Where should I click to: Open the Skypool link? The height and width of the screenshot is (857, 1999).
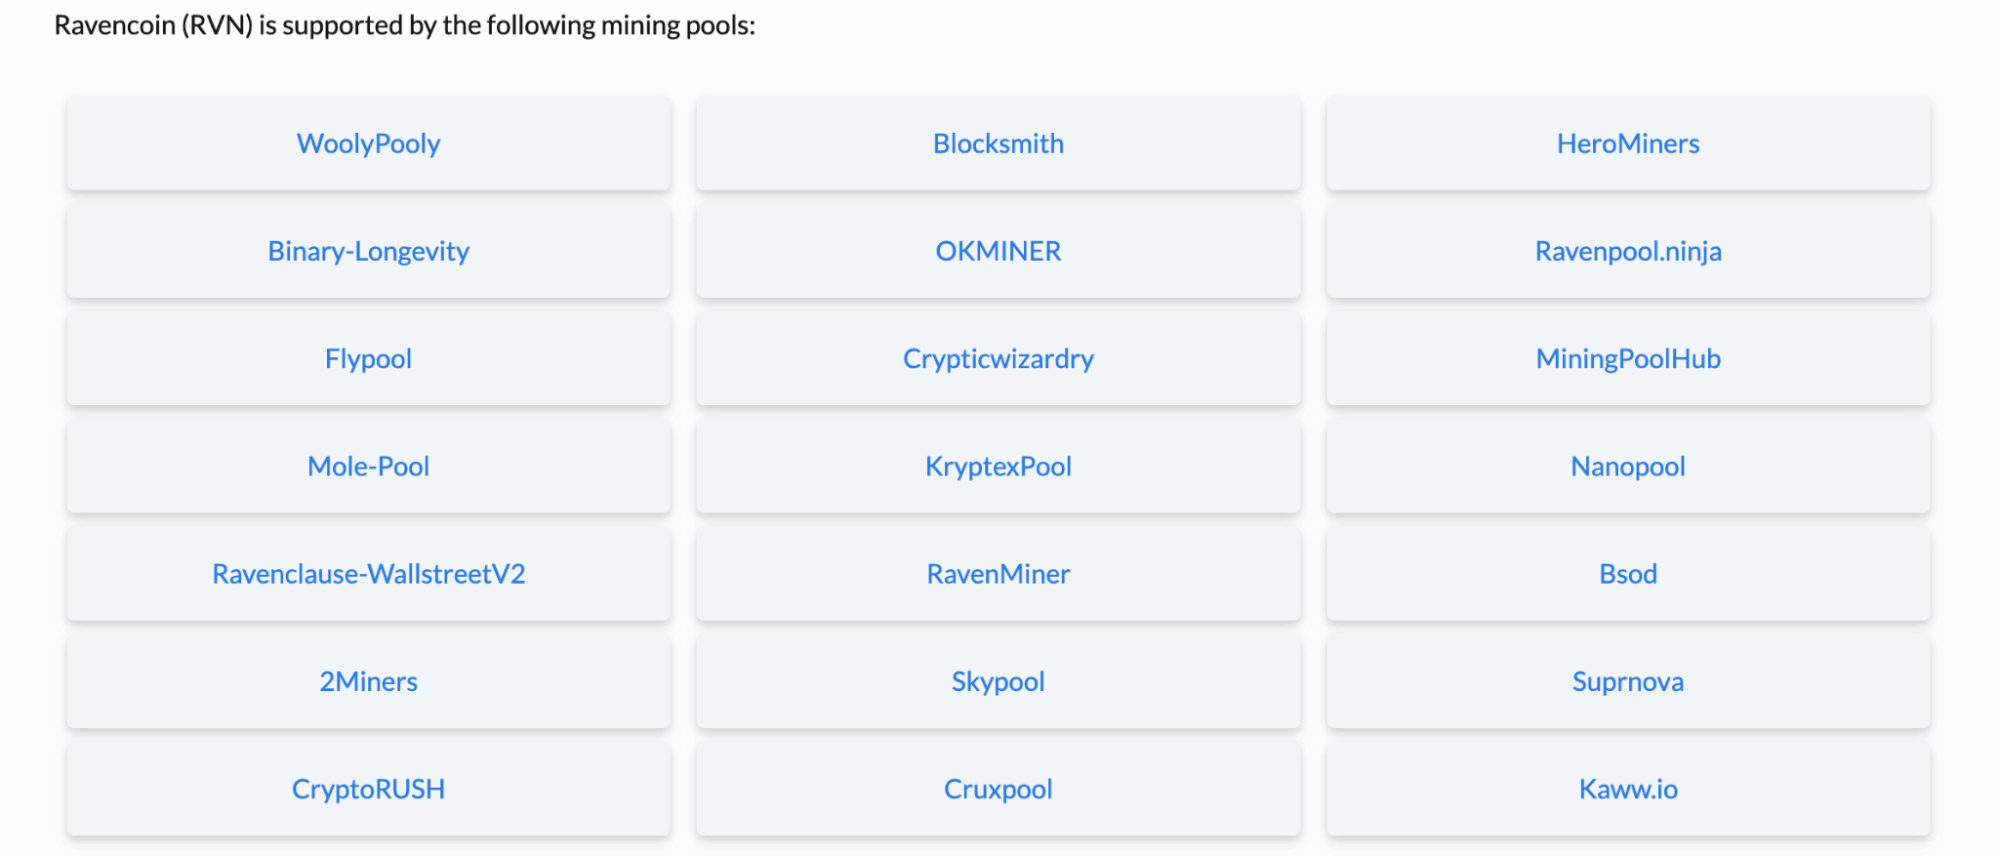click(998, 681)
